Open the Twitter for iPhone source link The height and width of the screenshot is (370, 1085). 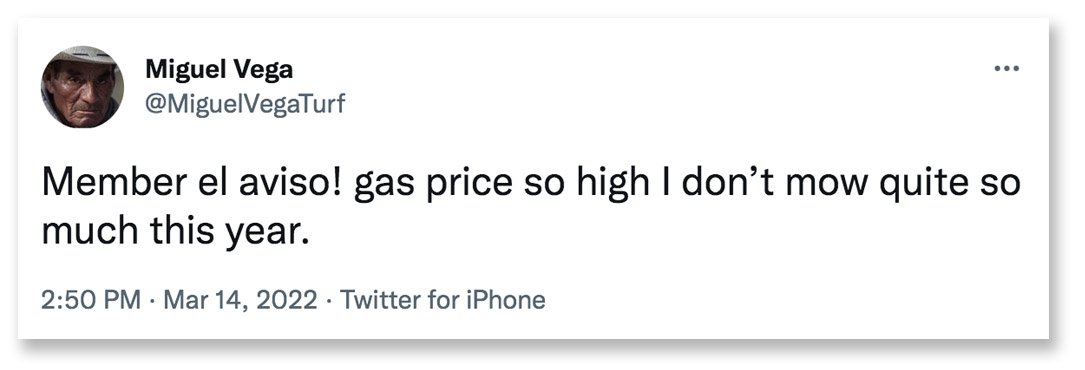(x=442, y=300)
